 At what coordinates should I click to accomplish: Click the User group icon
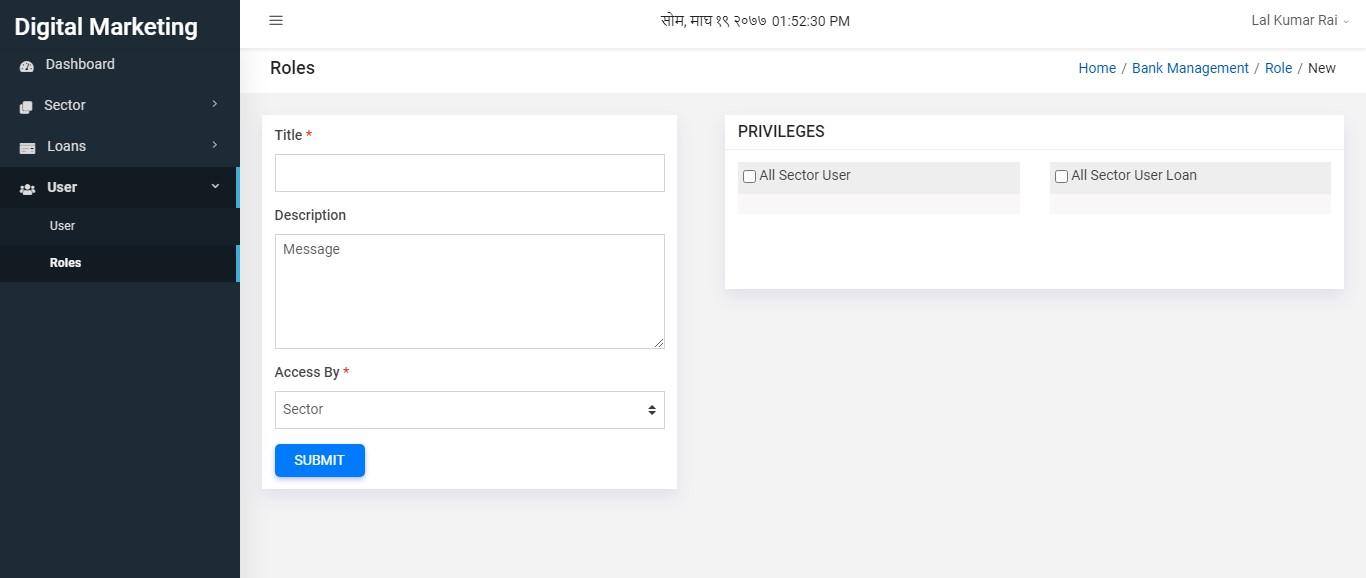coord(28,188)
